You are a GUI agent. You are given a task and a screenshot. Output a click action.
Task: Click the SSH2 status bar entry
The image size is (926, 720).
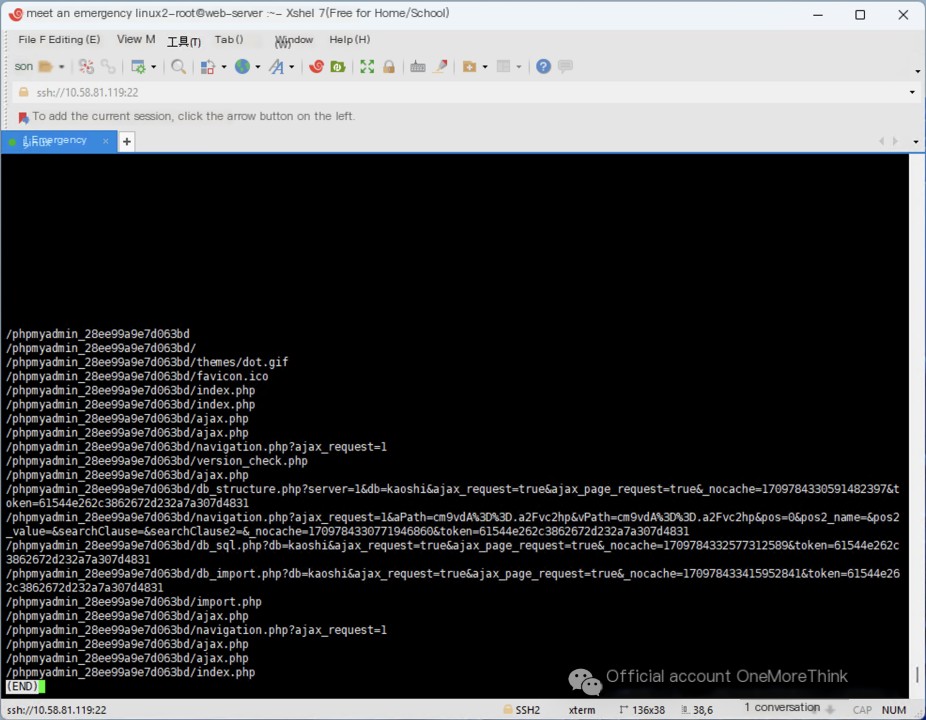(x=522, y=709)
